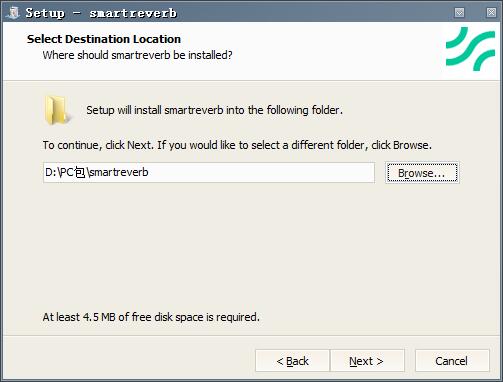Click 'Where should smartreverb be installed?' subtitle
503x382 pixels.
137,55
